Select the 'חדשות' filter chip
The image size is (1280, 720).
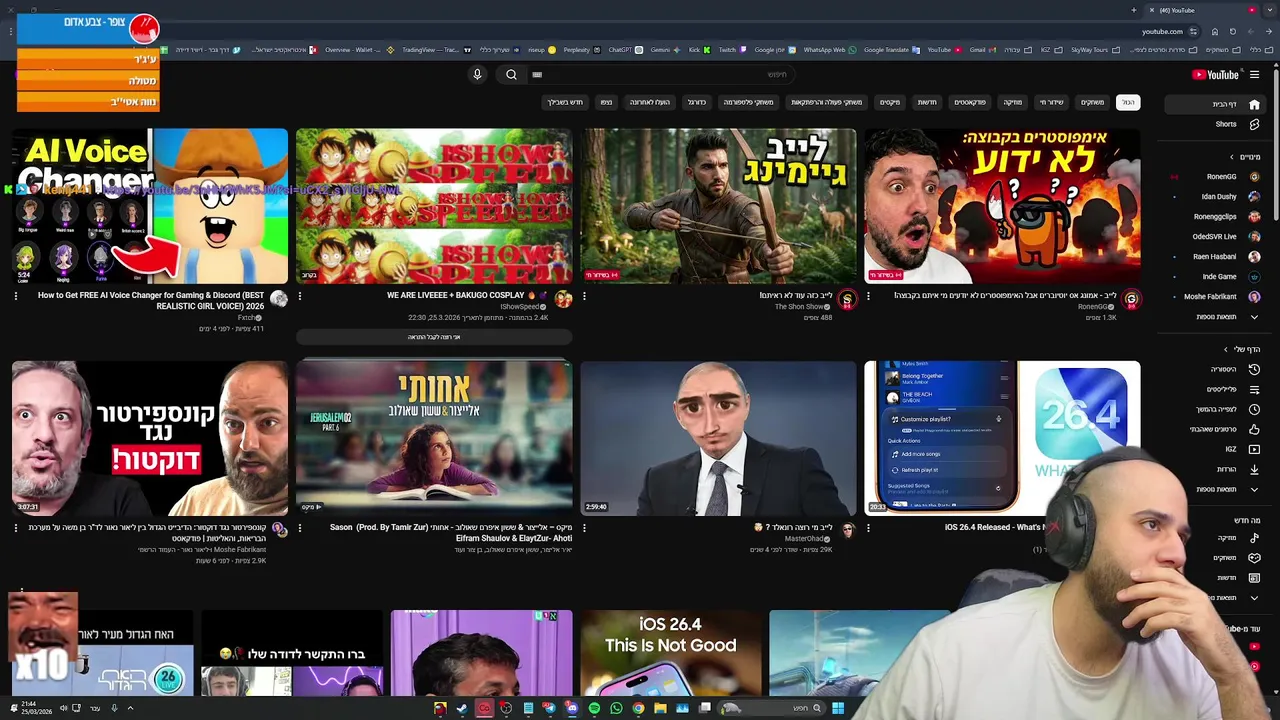[927, 102]
